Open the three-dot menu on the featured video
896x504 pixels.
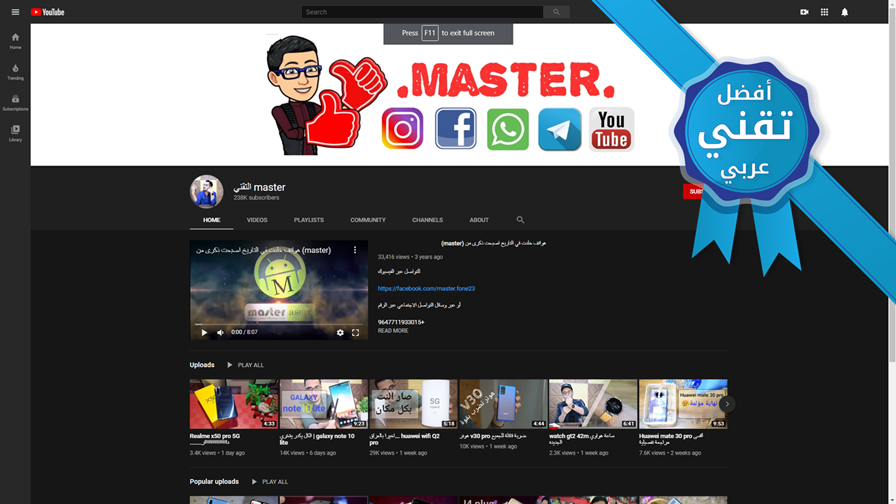click(x=355, y=250)
